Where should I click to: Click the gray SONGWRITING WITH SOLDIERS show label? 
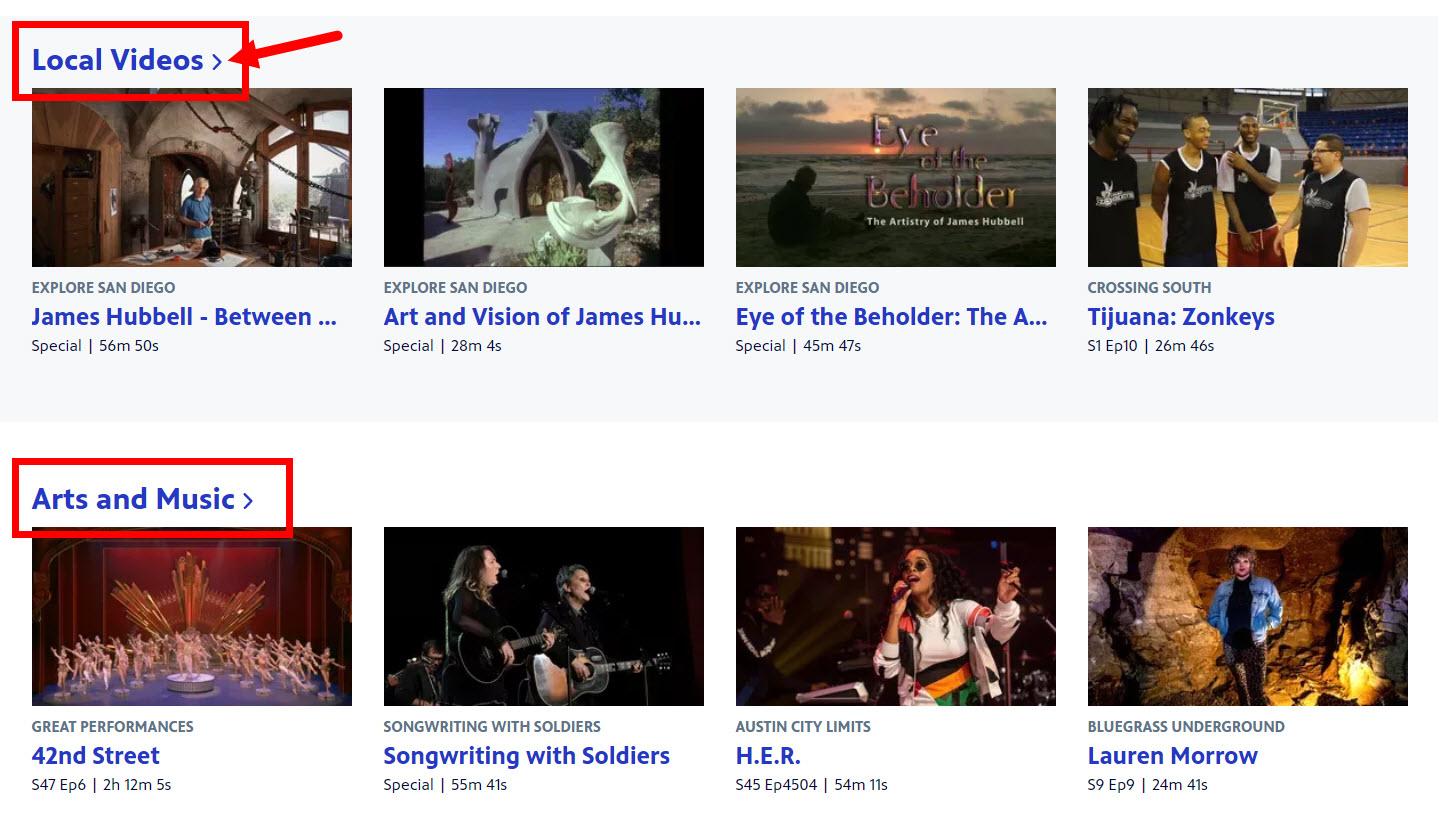pyautogui.click(x=492, y=727)
